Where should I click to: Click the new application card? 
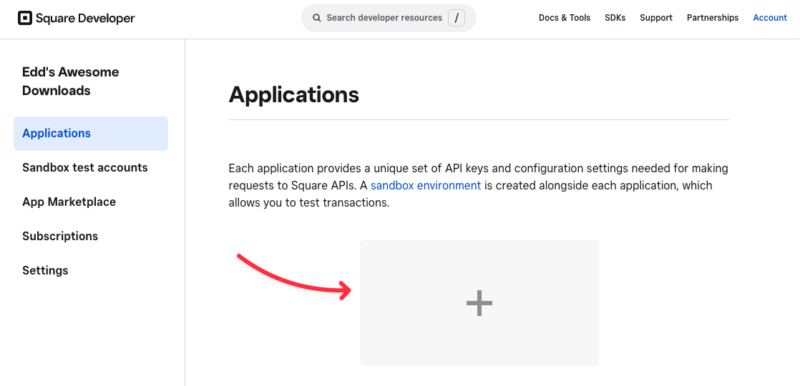click(479, 303)
